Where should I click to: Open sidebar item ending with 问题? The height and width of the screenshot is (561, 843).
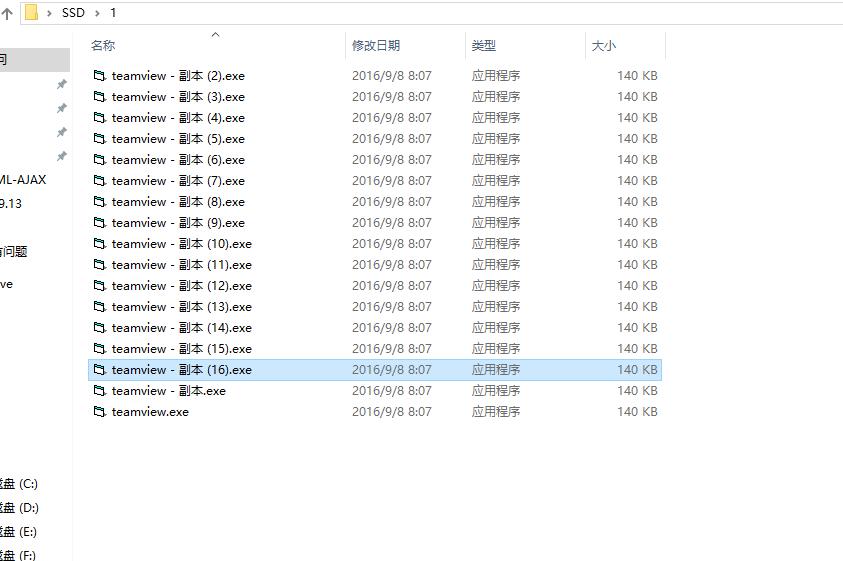coord(14,251)
